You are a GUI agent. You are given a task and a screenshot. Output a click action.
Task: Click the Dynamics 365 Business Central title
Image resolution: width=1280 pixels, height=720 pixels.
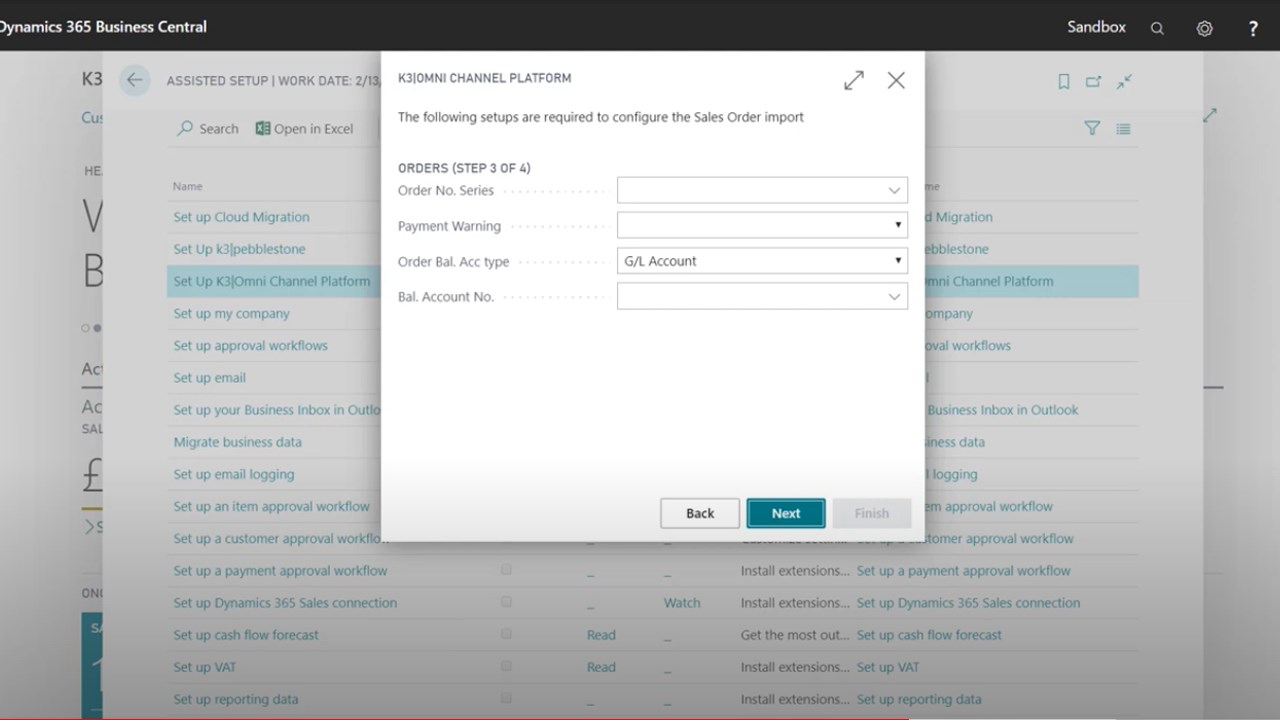coord(103,27)
